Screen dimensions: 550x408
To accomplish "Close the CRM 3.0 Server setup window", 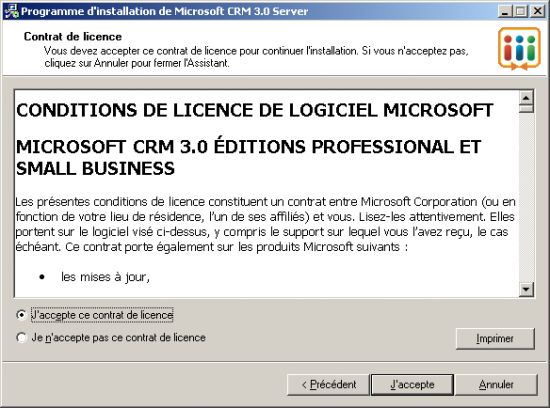I will point(537,11).
